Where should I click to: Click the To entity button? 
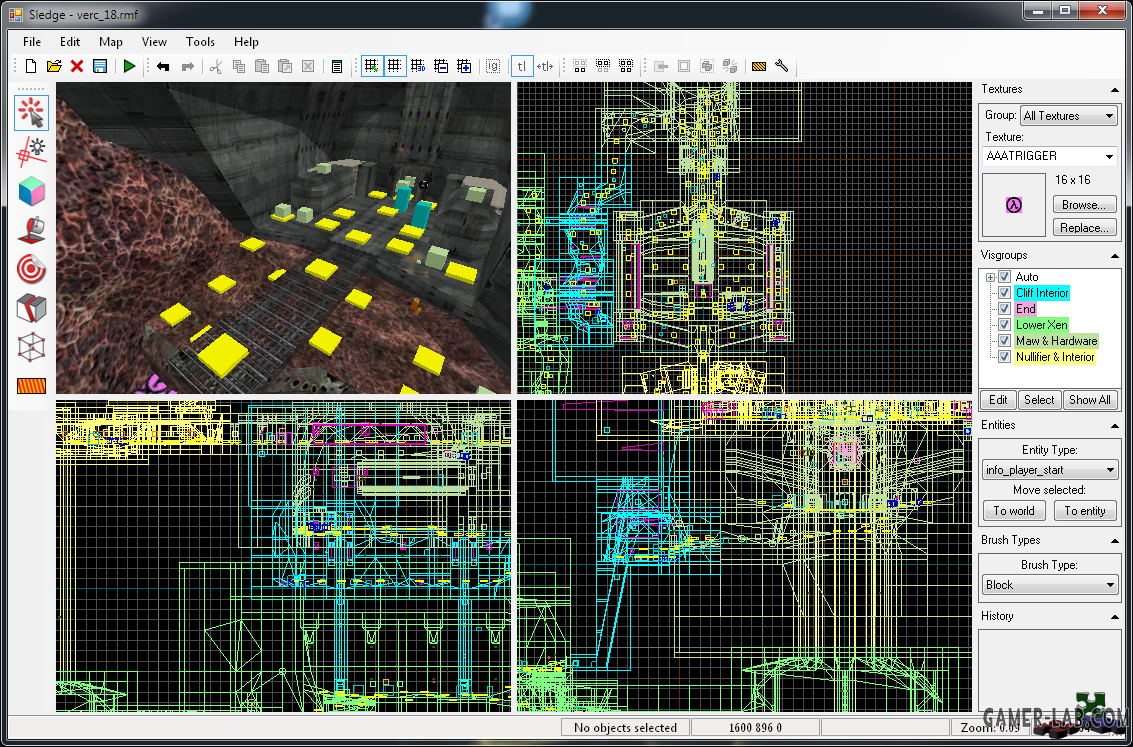(x=1085, y=511)
